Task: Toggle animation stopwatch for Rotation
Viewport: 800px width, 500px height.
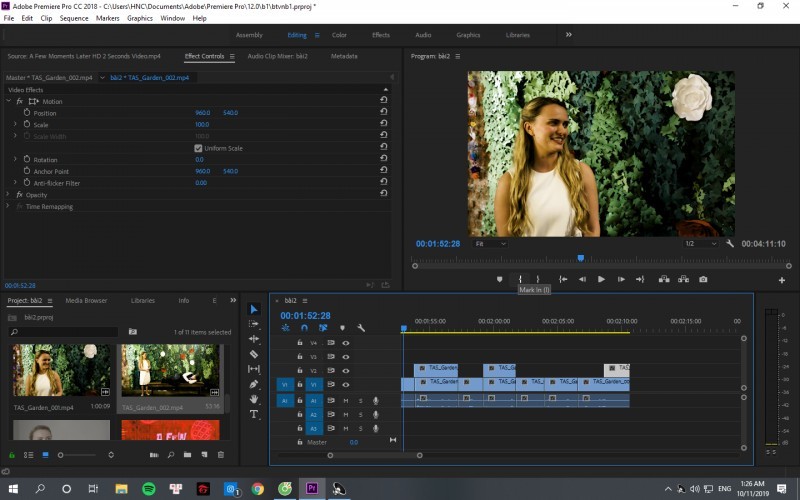Action: click(27, 159)
